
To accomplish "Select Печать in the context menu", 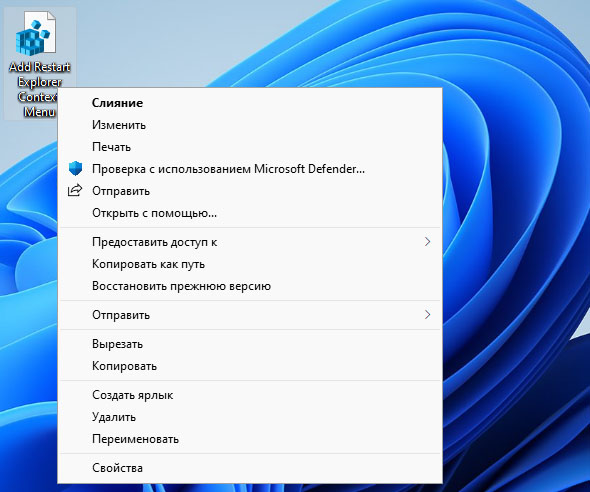I will click(x=250, y=147).
